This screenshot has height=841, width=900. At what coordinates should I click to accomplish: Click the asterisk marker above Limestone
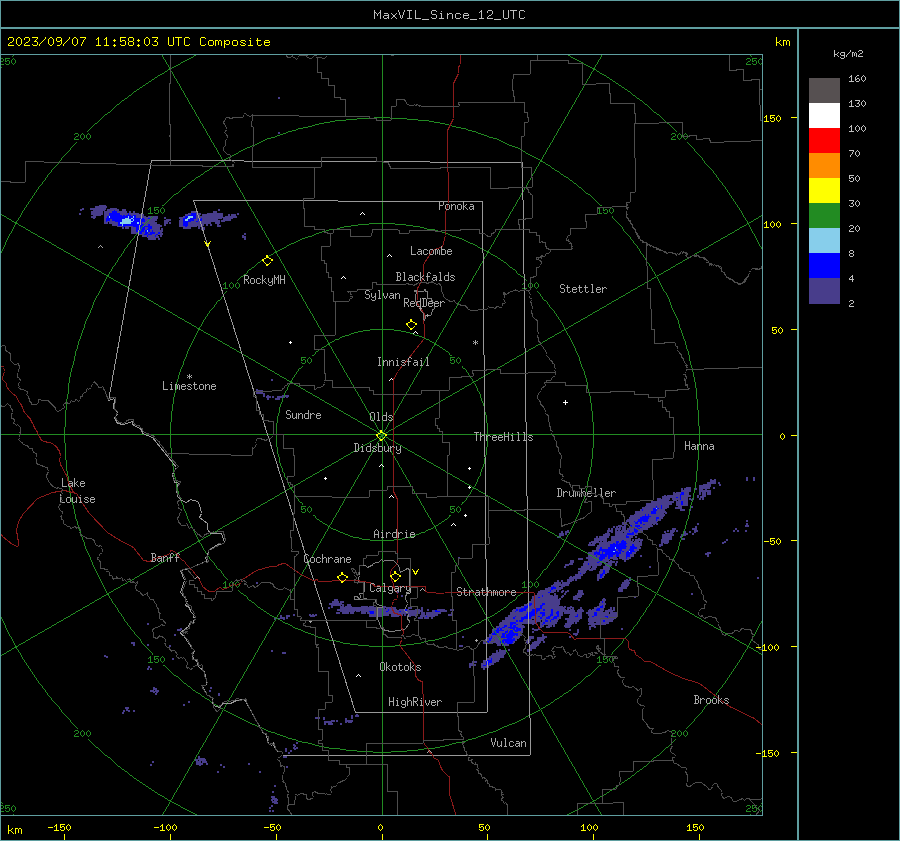[189, 377]
